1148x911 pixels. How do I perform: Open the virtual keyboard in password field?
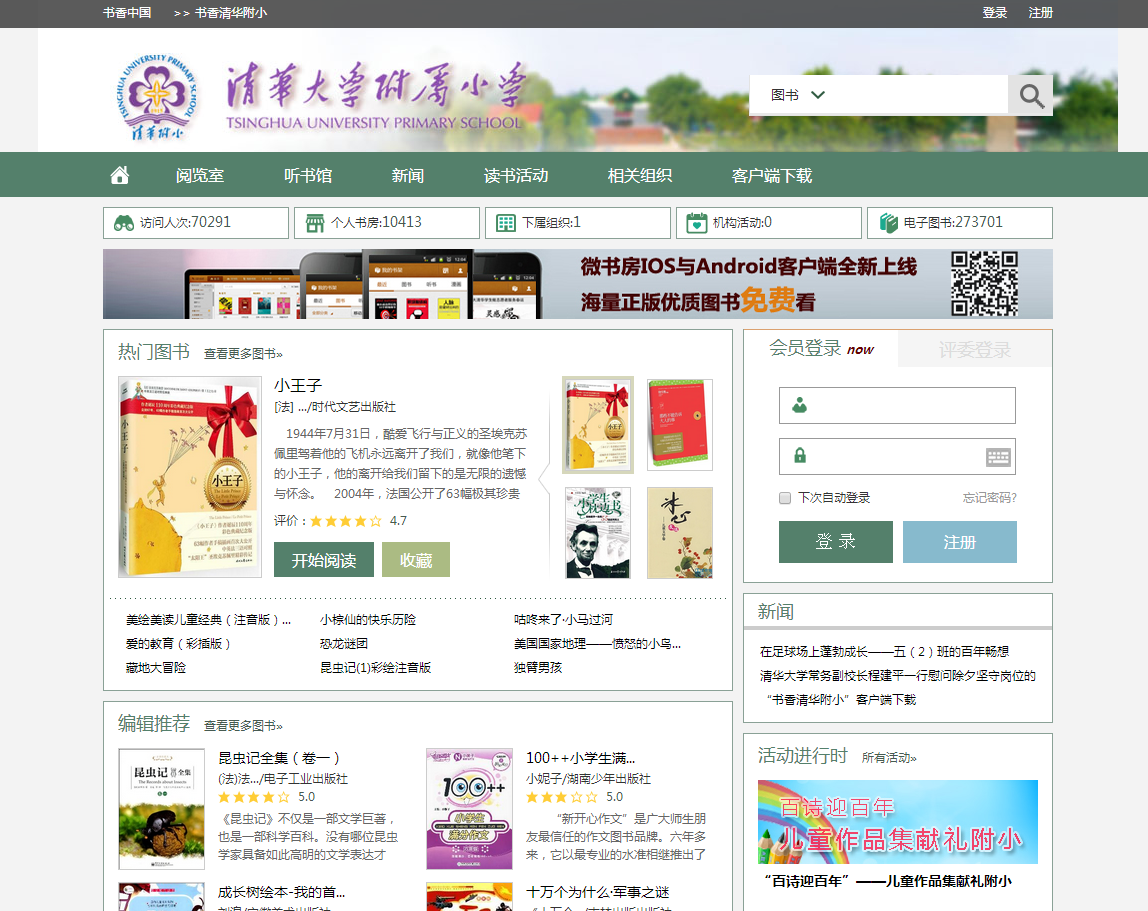pos(998,457)
